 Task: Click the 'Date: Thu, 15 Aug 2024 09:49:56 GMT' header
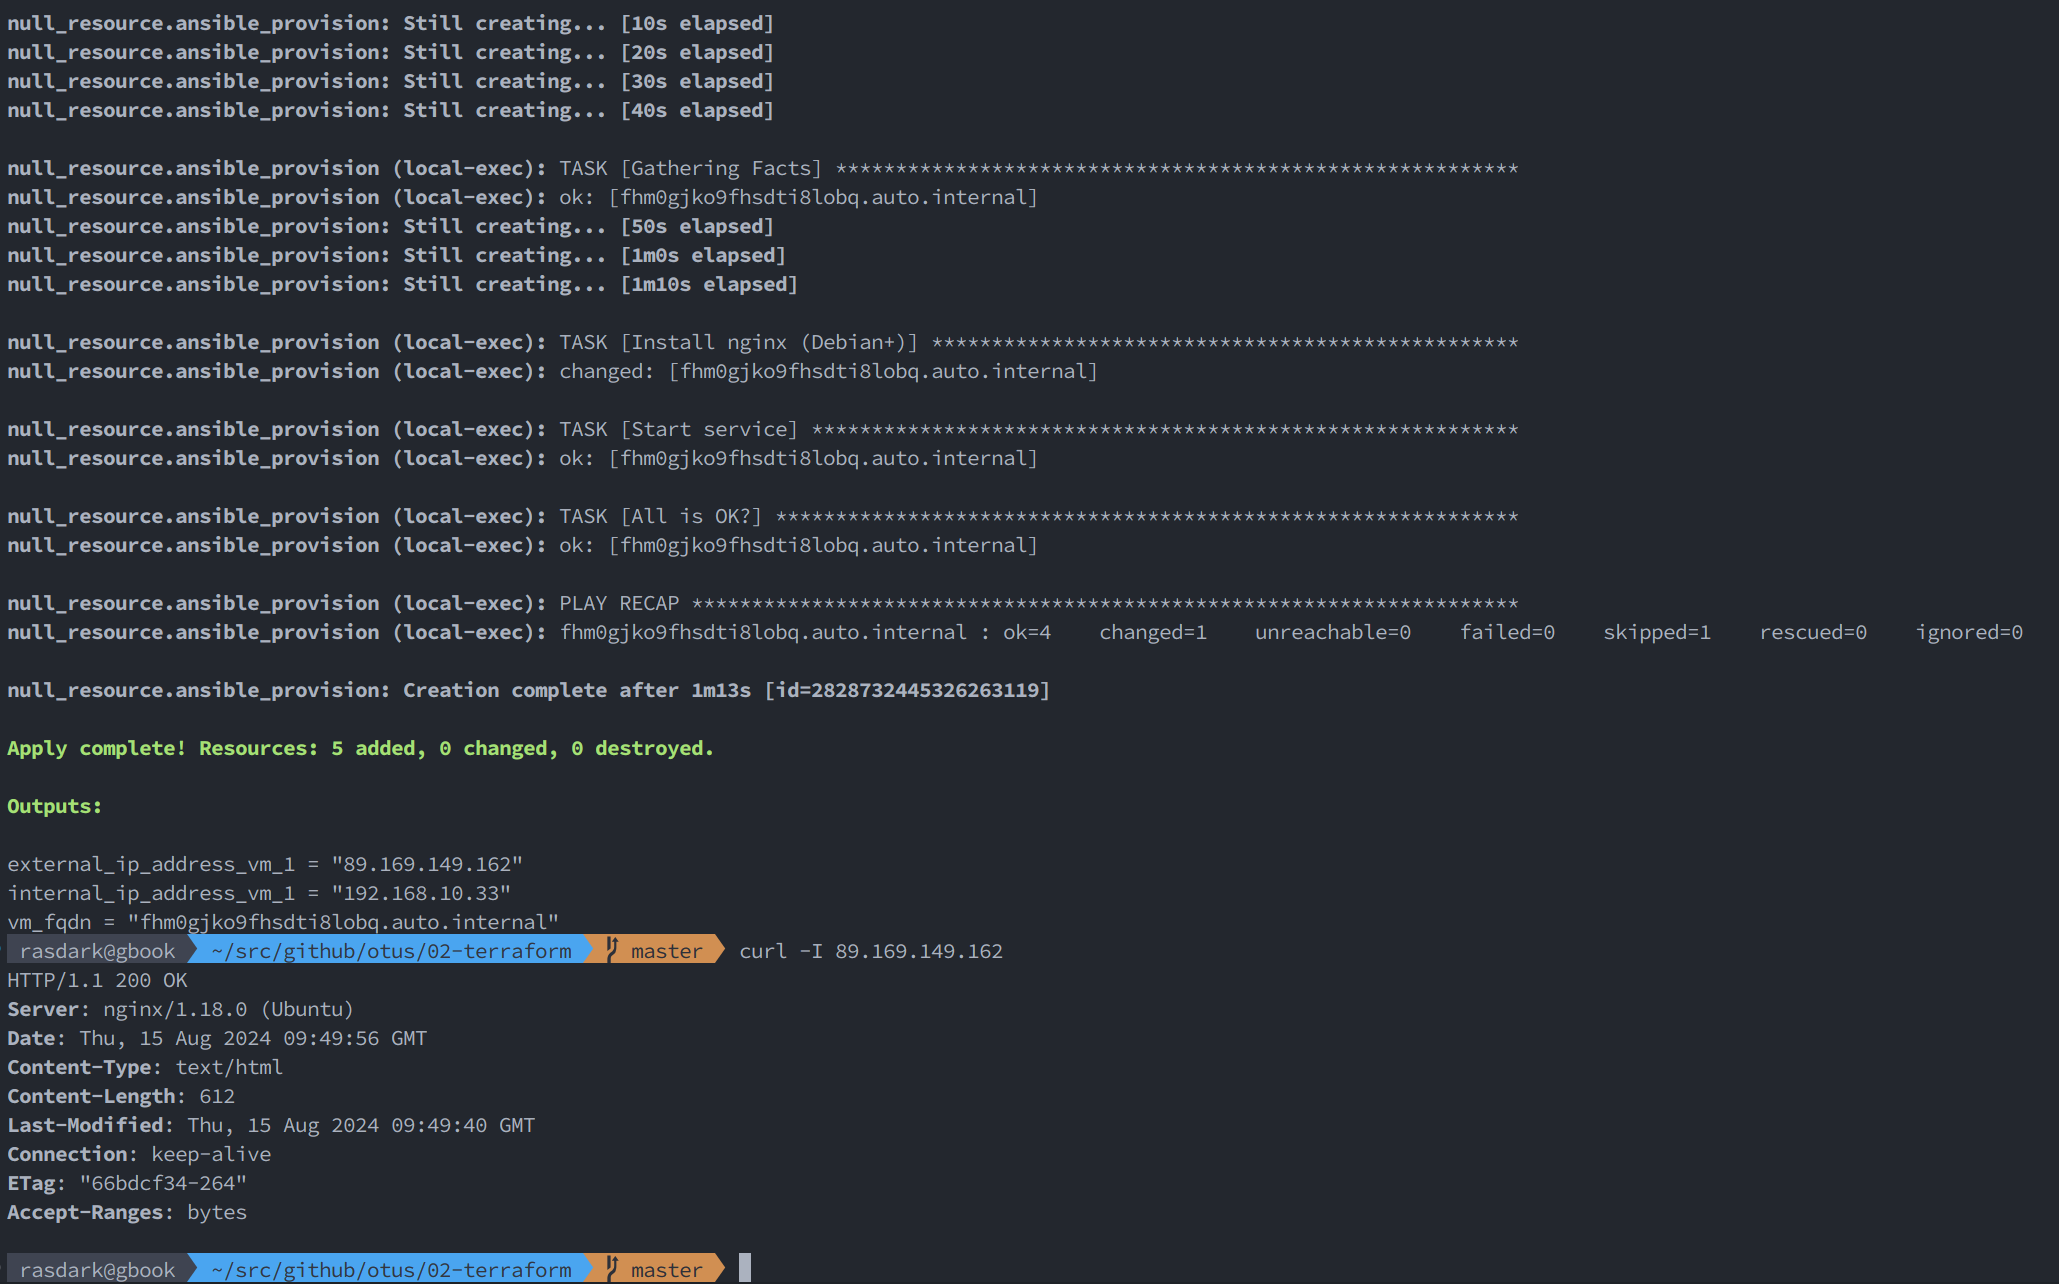point(217,1038)
